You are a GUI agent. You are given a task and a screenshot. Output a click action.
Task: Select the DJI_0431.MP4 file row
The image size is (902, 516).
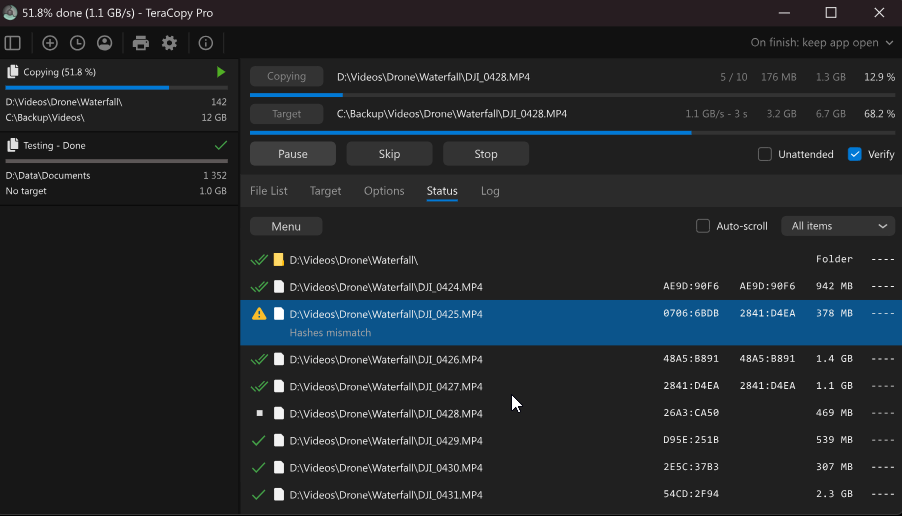point(571,495)
